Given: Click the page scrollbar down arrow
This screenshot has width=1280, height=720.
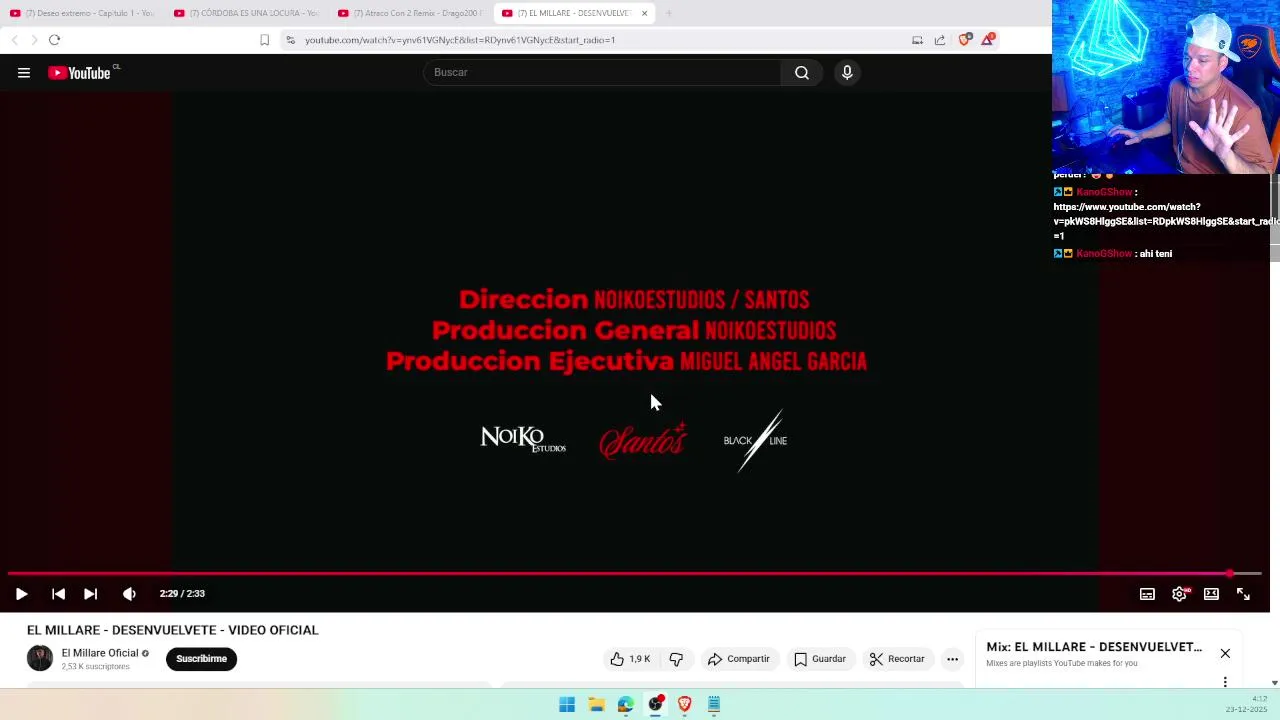Looking at the screenshot, I should pos(1274,683).
